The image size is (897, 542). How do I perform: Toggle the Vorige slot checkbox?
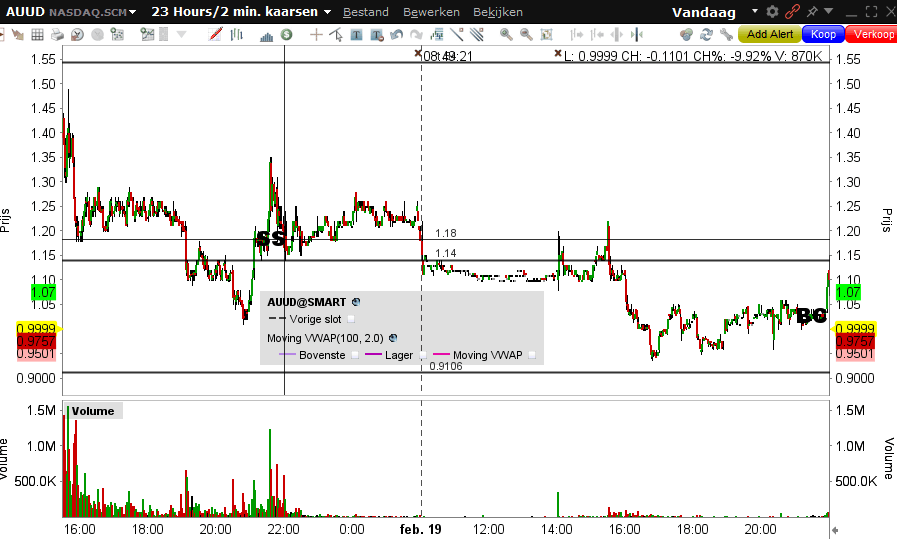click(351, 319)
